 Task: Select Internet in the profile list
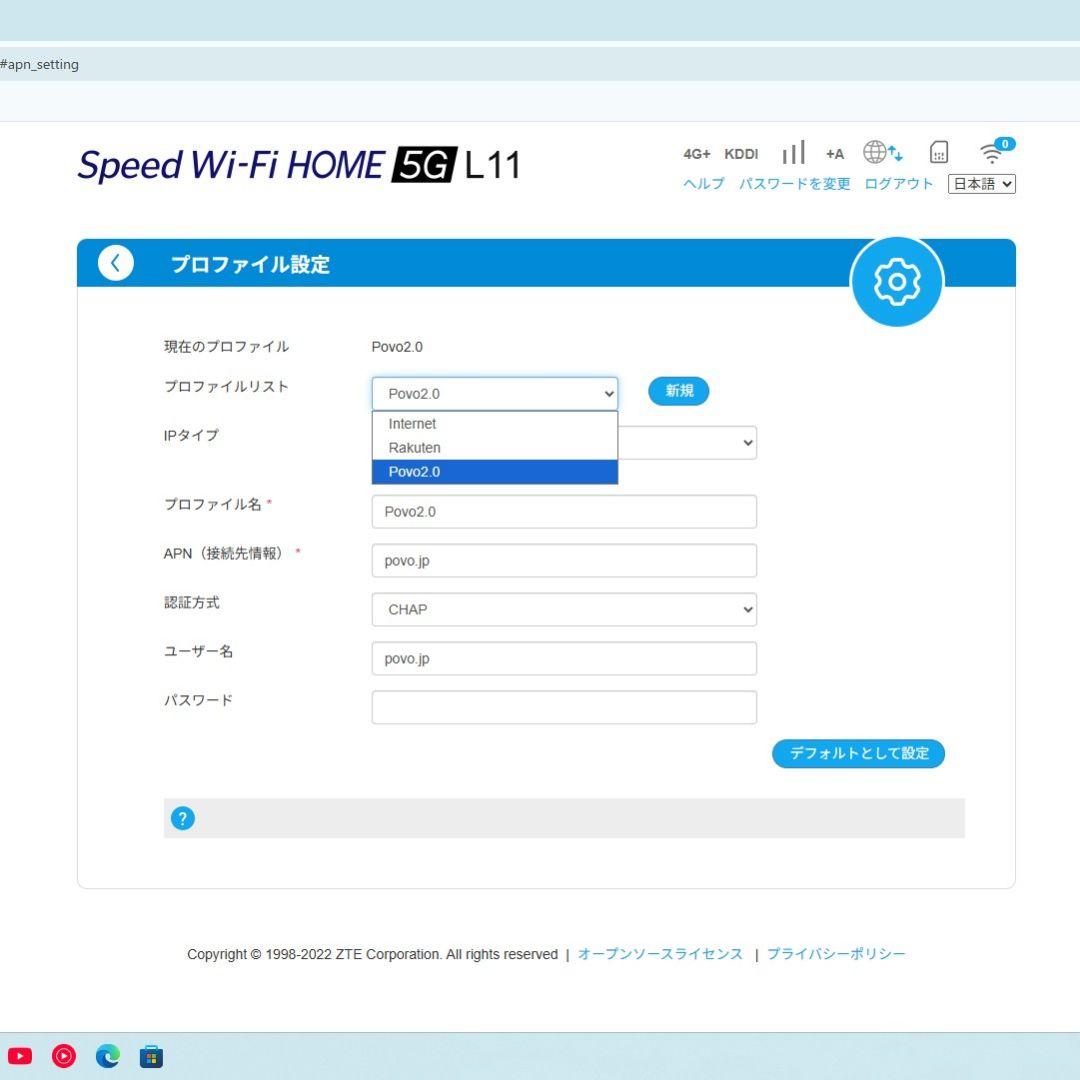point(495,424)
